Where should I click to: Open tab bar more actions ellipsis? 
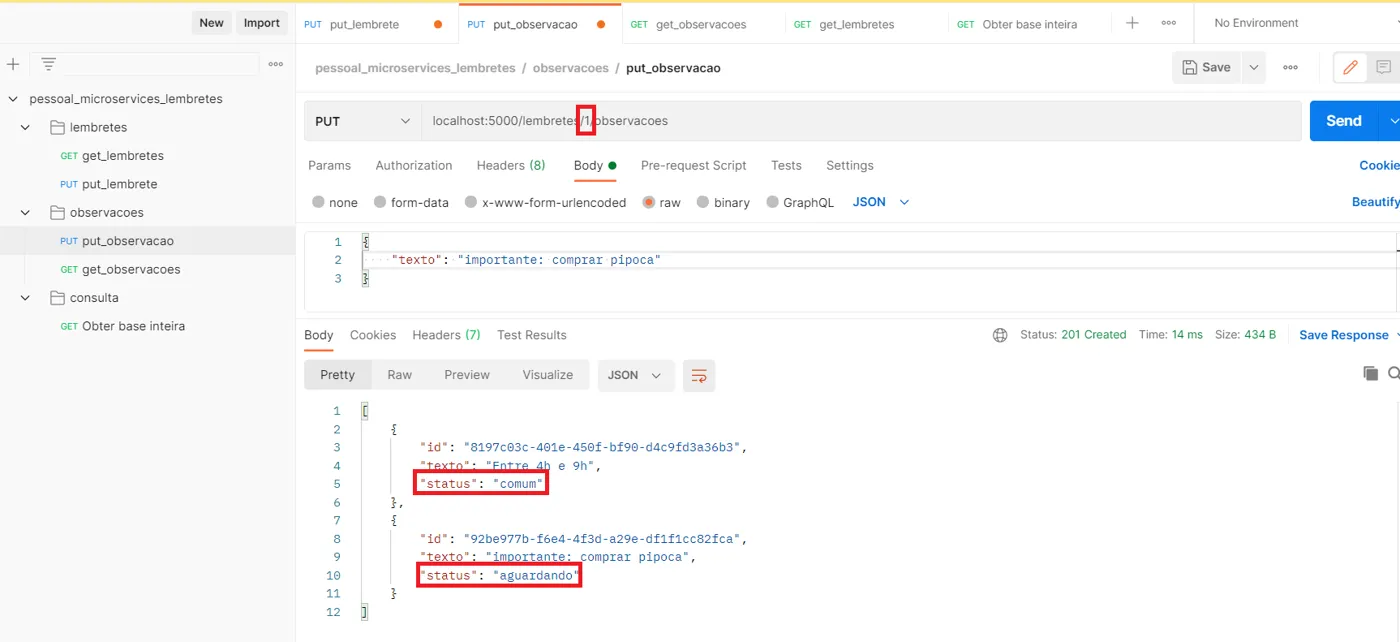pyautogui.click(x=1169, y=23)
